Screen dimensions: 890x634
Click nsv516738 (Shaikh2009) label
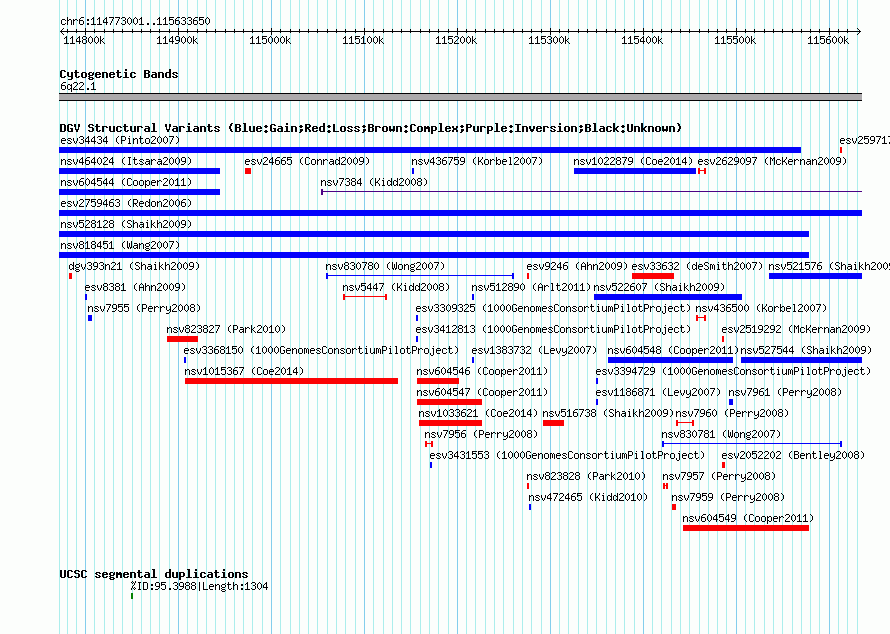pos(608,413)
